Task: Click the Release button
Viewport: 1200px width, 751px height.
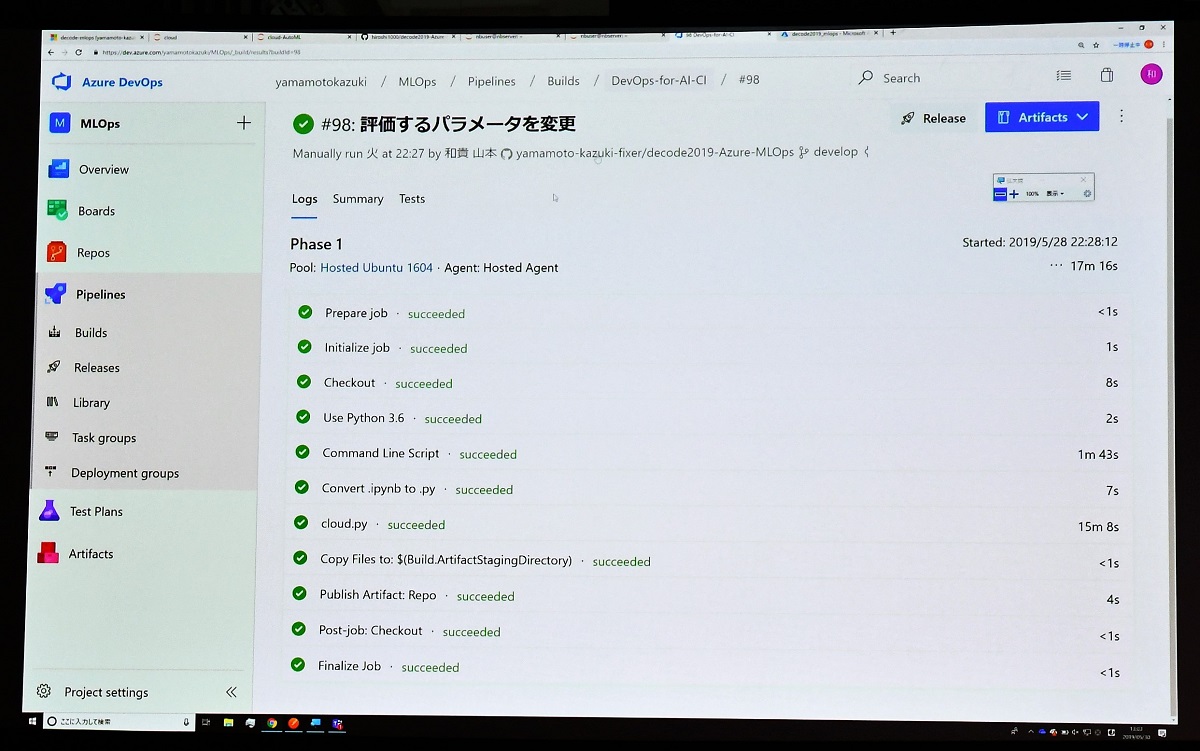Action: 933,118
